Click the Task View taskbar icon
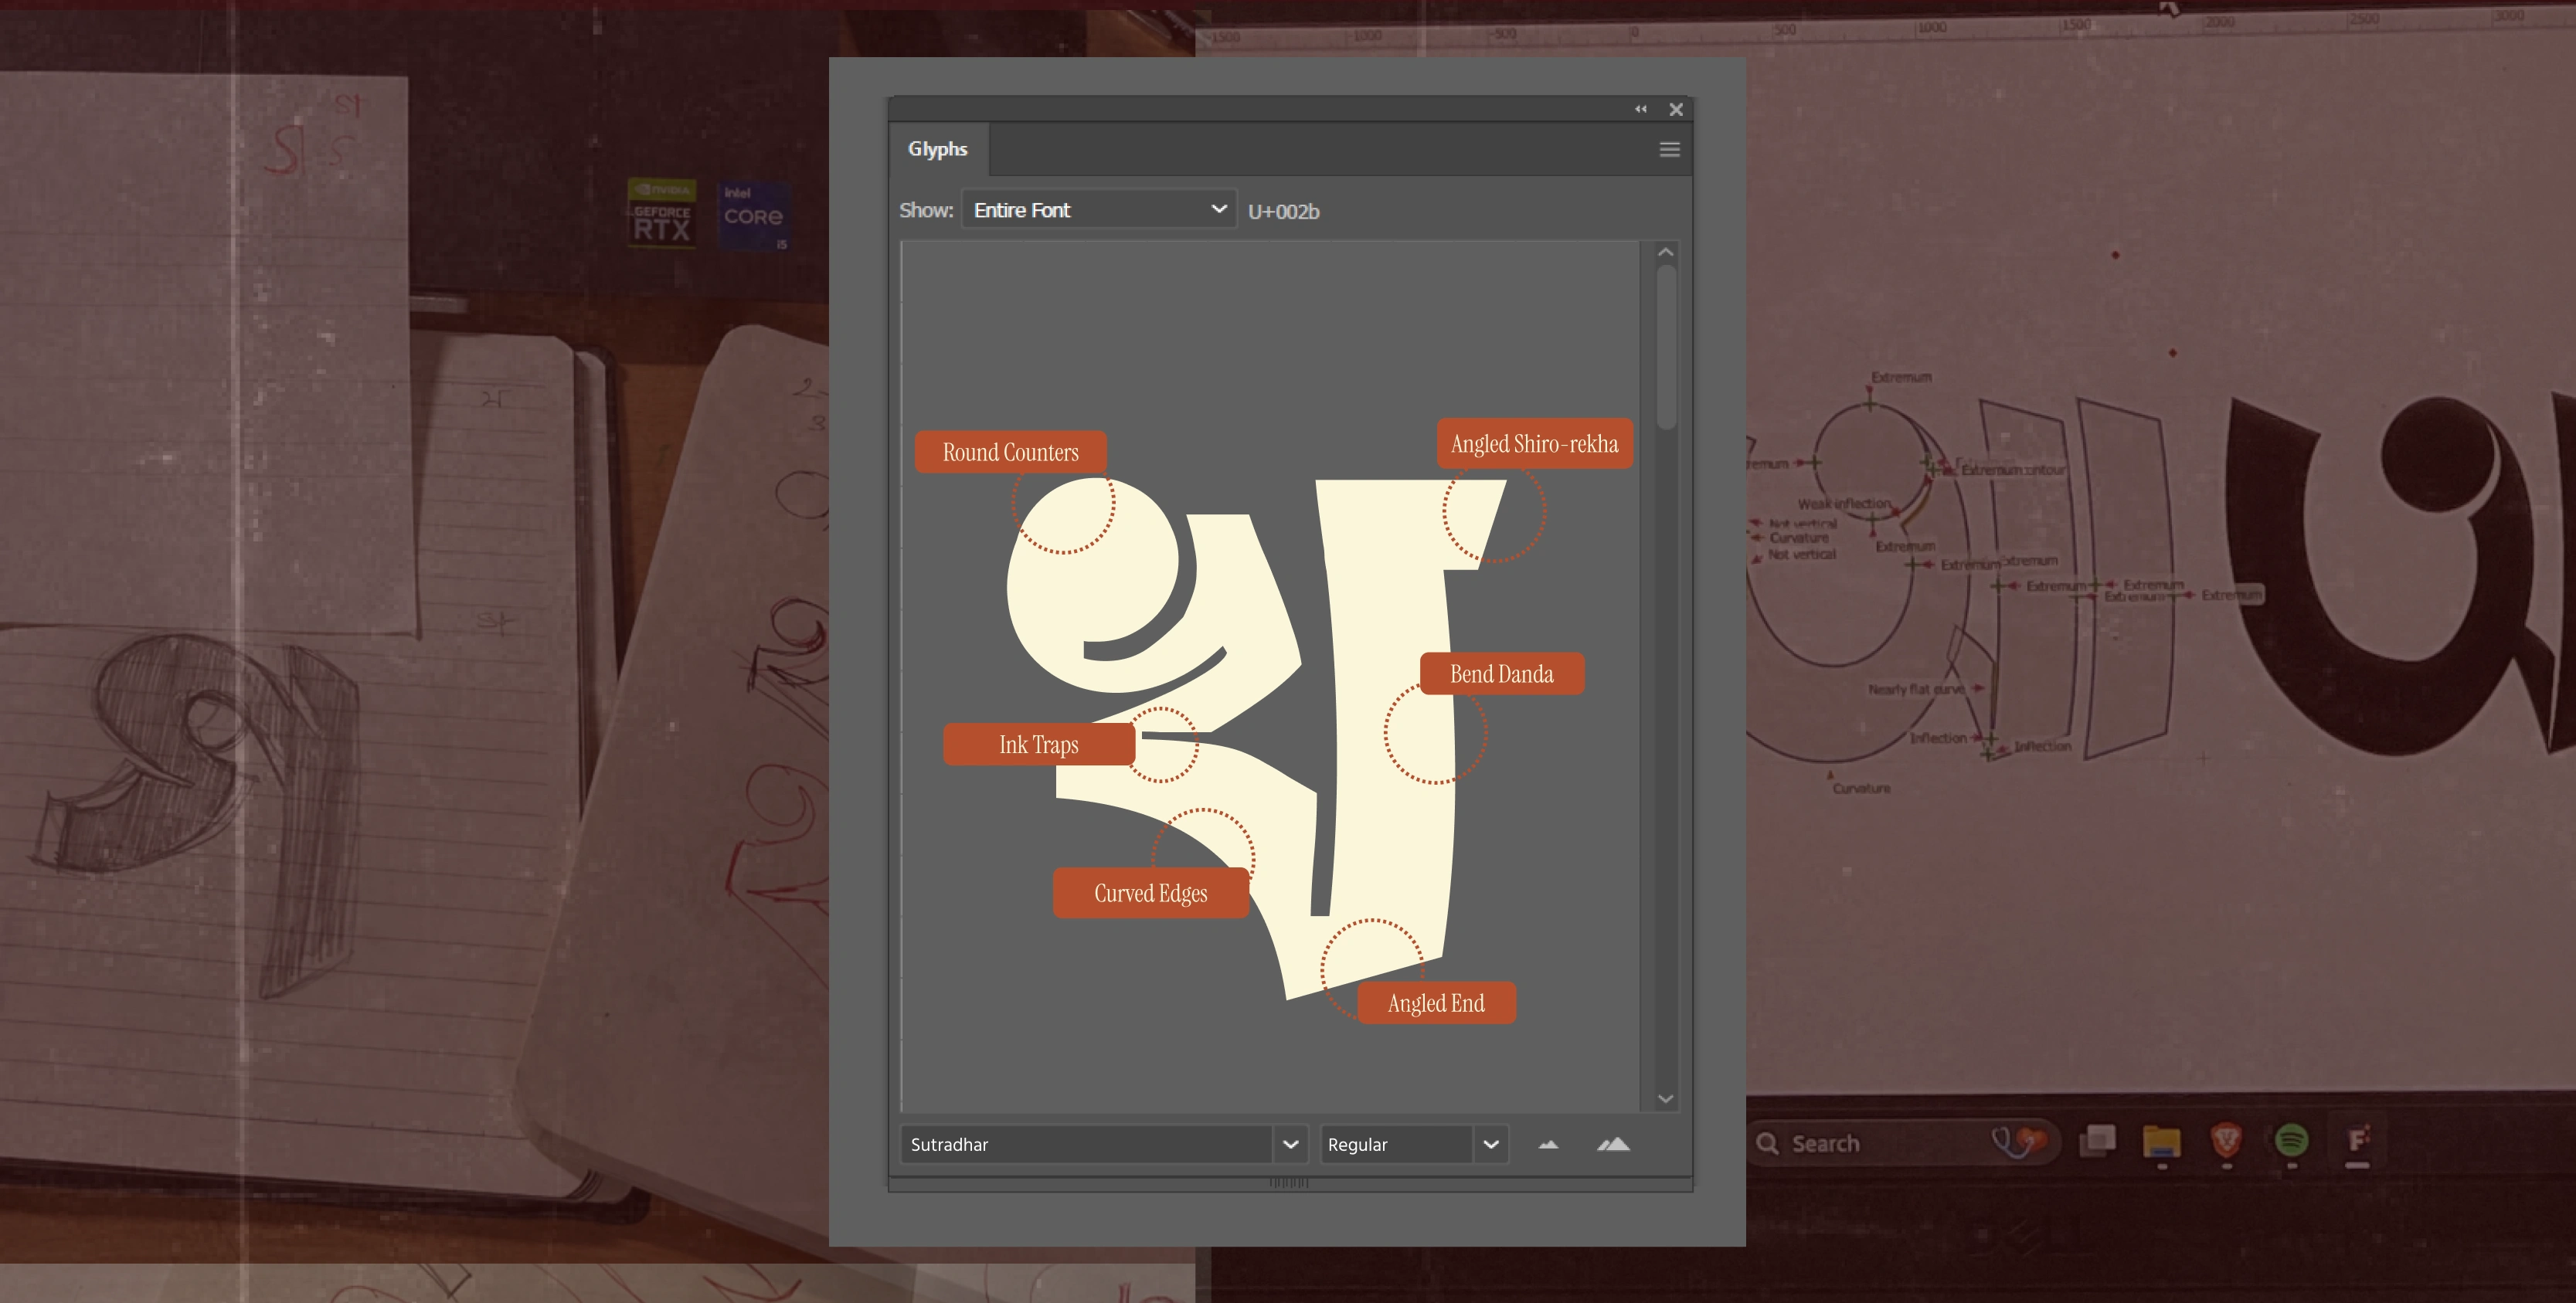This screenshot has width=2576, height=1303. tap(2097, 1141)
